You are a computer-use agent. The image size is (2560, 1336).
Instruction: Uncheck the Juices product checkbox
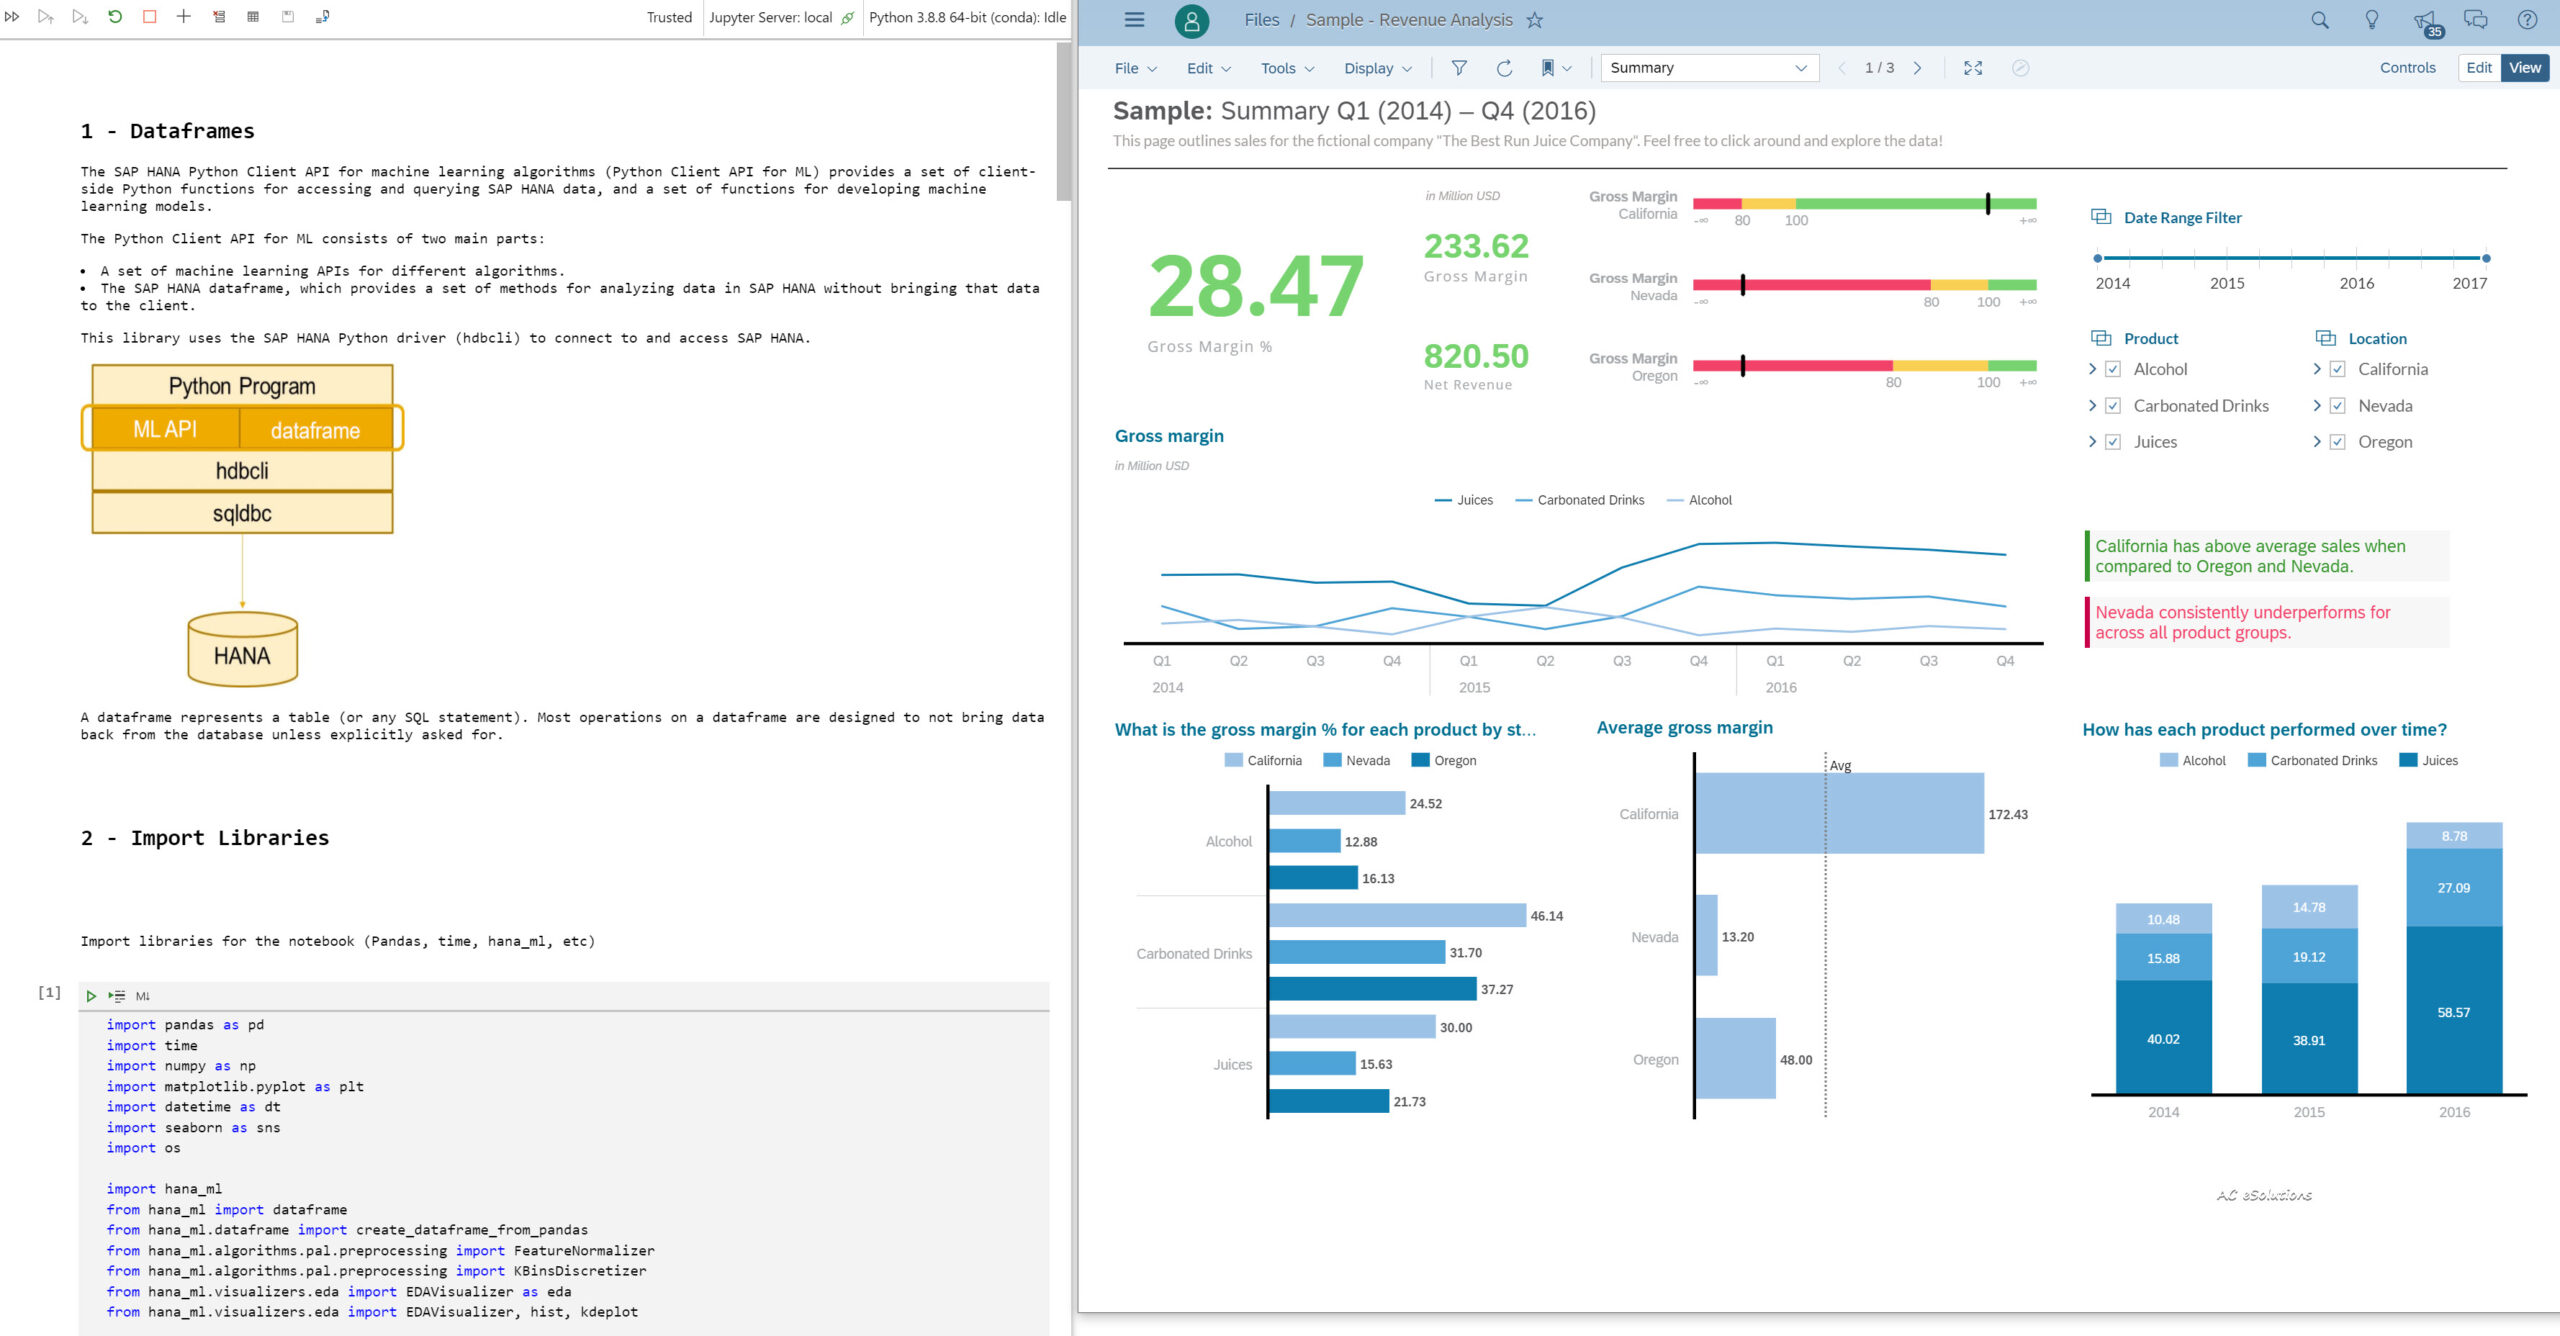(2113, 442)
